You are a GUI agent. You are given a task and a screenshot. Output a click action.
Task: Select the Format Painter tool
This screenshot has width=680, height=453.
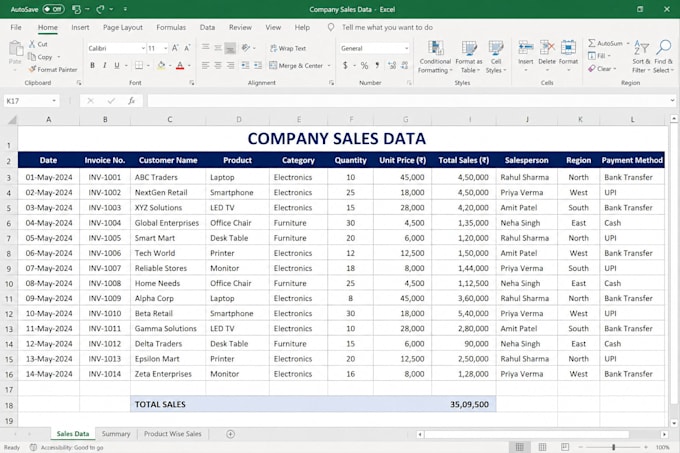pos(52,69)
